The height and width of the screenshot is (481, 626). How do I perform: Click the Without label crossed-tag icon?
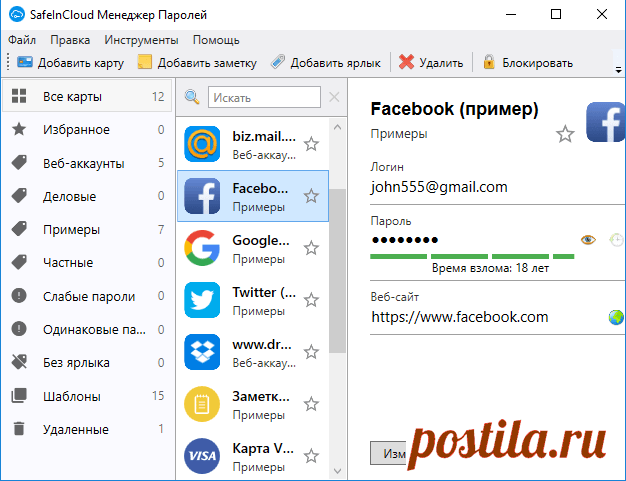(19, 362)
